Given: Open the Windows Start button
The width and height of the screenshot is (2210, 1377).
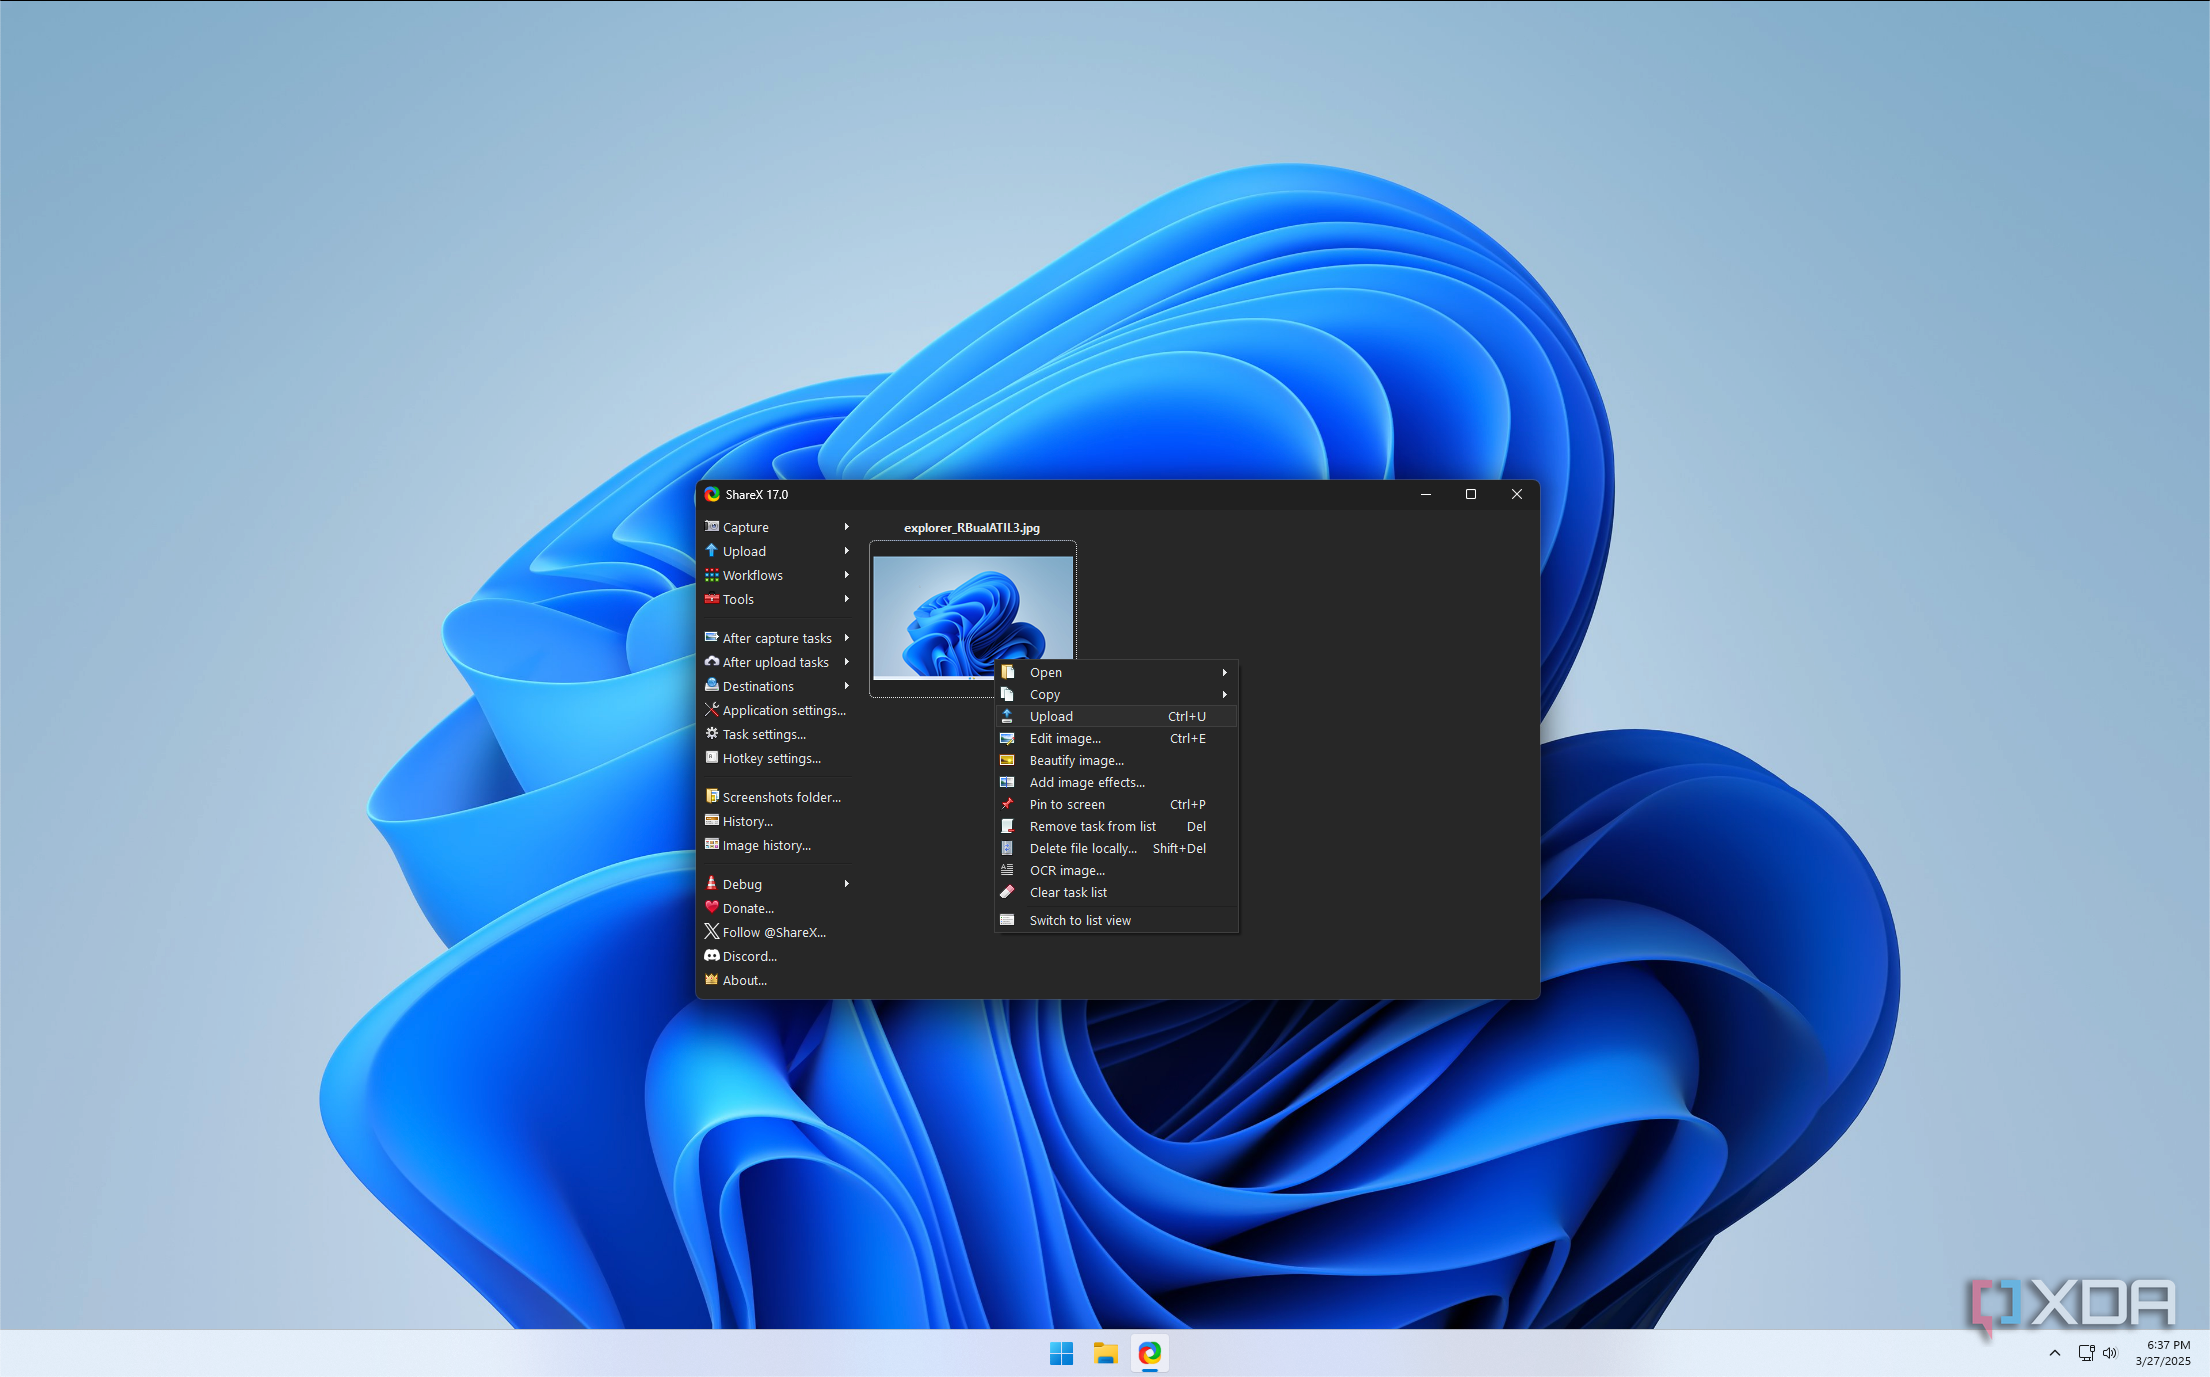Looking at the screenshot, I should [x=1061, y=1353].
